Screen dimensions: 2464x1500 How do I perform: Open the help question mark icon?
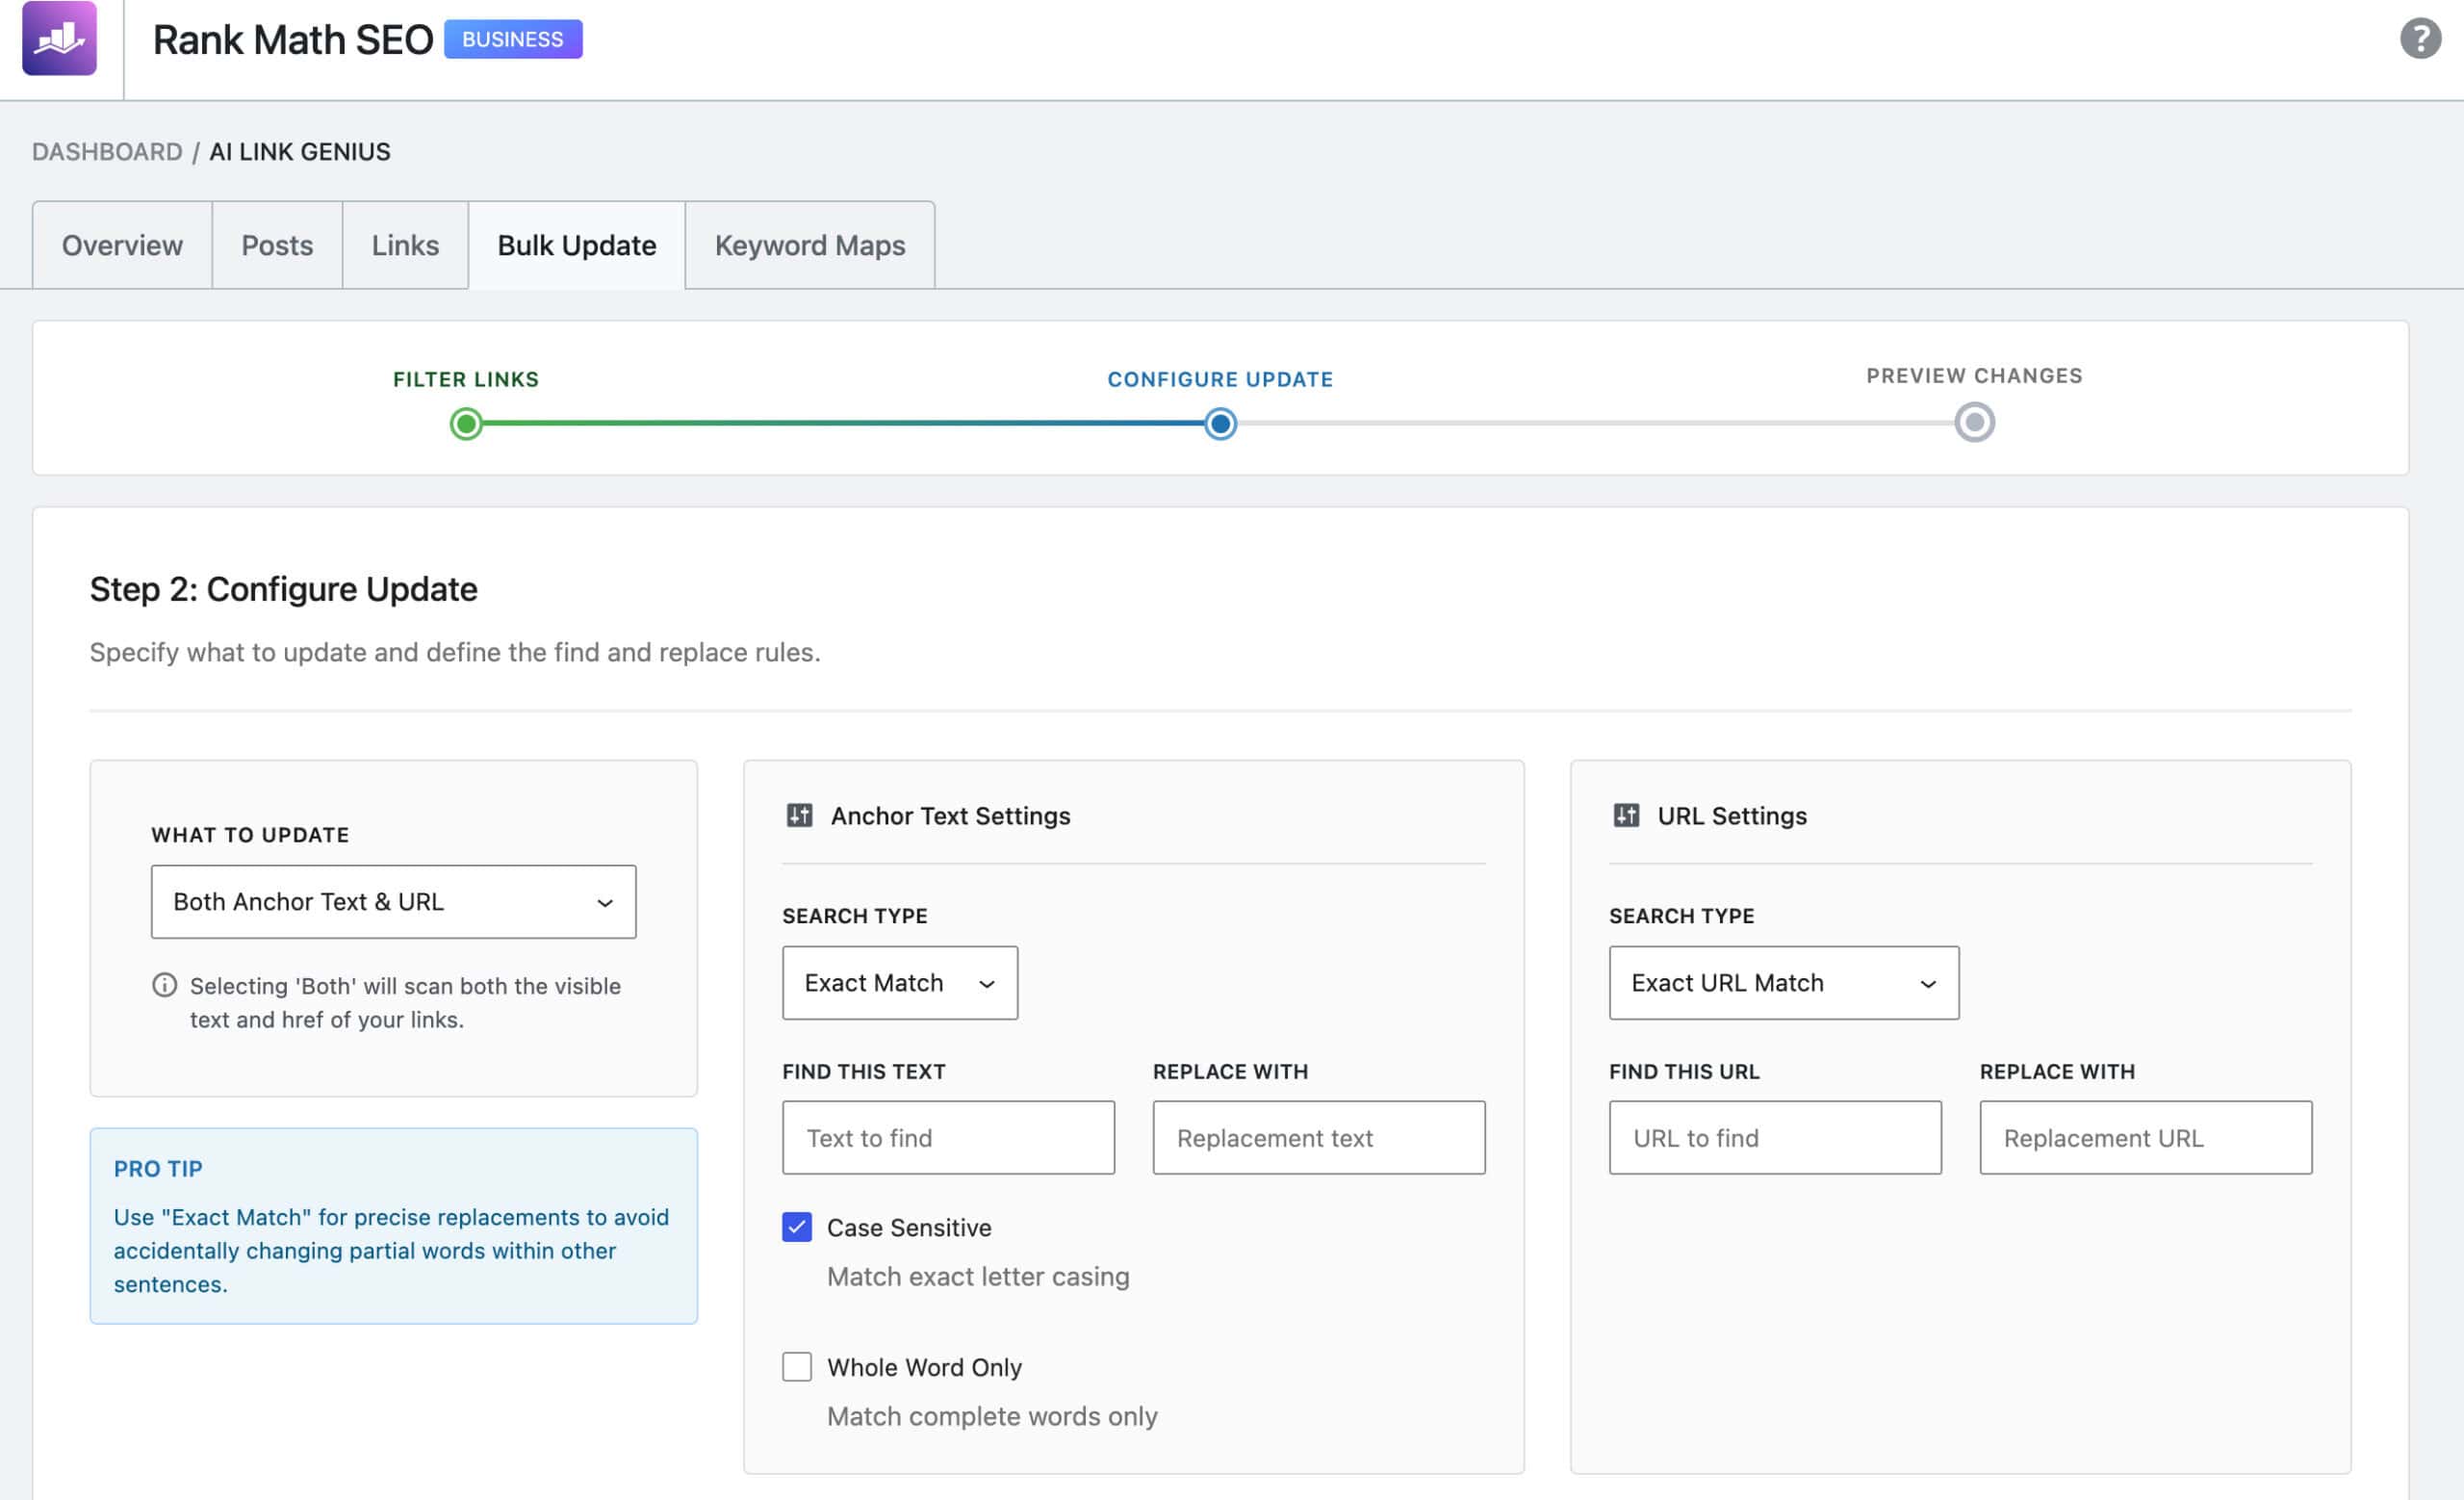[x=2420, y=39]
